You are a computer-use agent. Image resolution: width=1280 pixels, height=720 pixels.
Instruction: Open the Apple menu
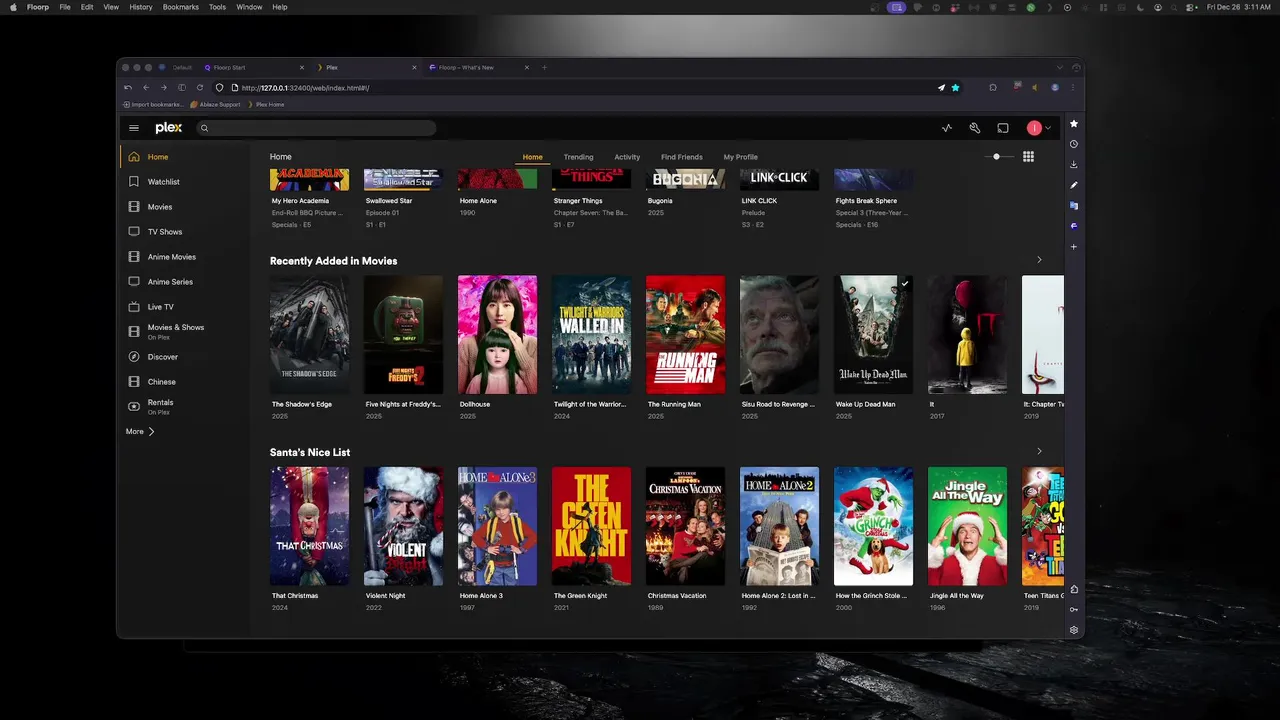click(x=13, y=7)
